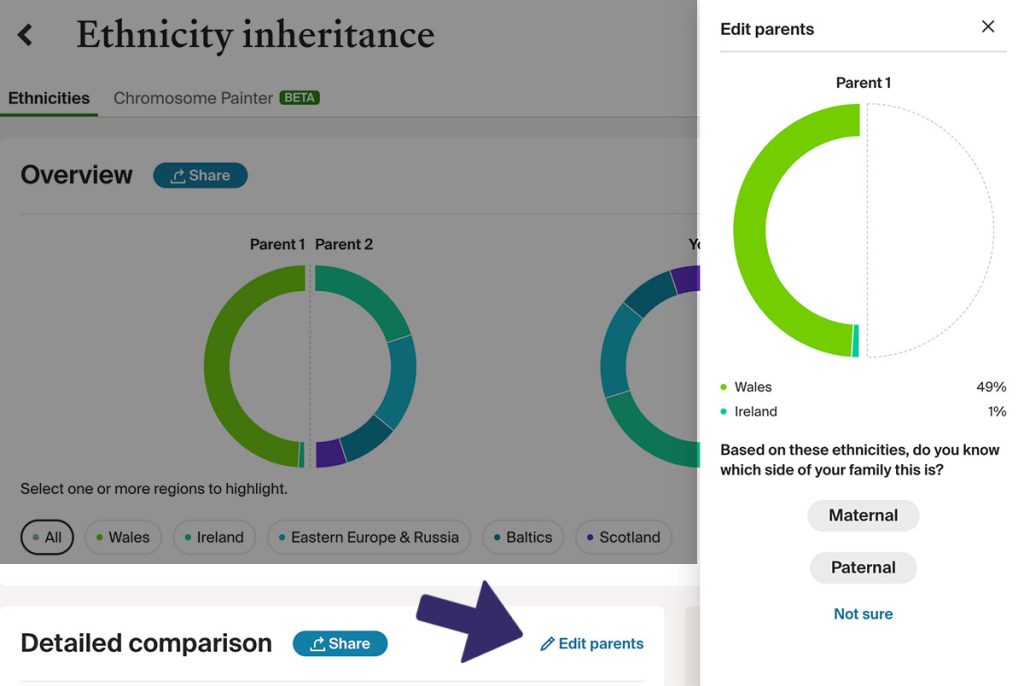Choose Paternal for Parent 1
1024x686 pixels.
pyautogui.click(x=863, y=567)
